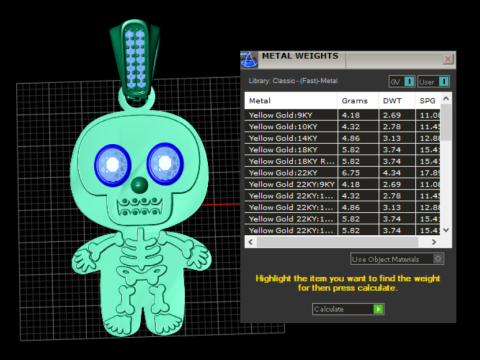Select the Yellow Gold:9KY row
This screenshot has height=360, width=480.
click(342, 115)
